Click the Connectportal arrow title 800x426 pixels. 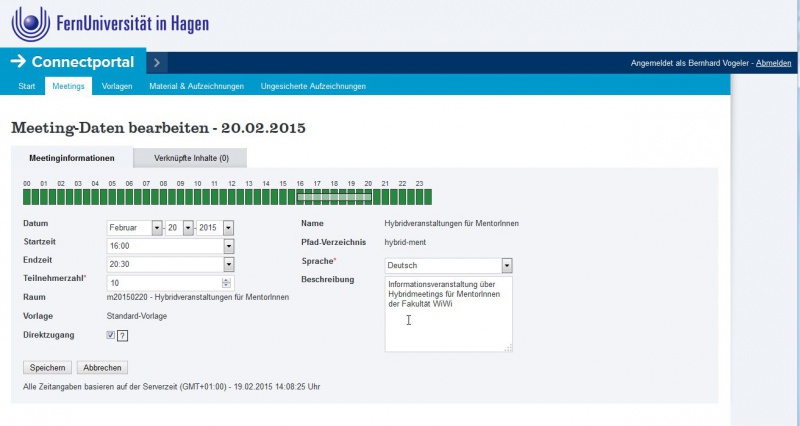coord(72,62)
